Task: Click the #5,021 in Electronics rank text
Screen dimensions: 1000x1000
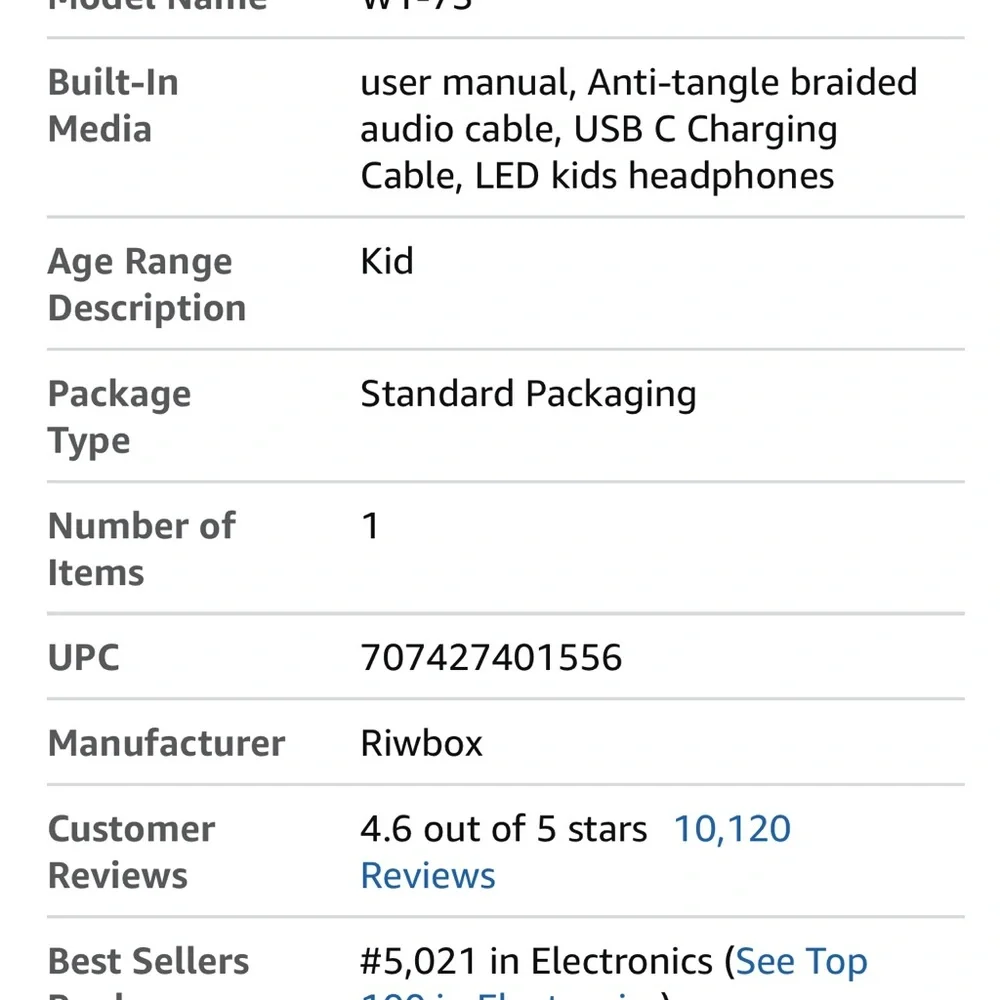Action: (536, 961)
